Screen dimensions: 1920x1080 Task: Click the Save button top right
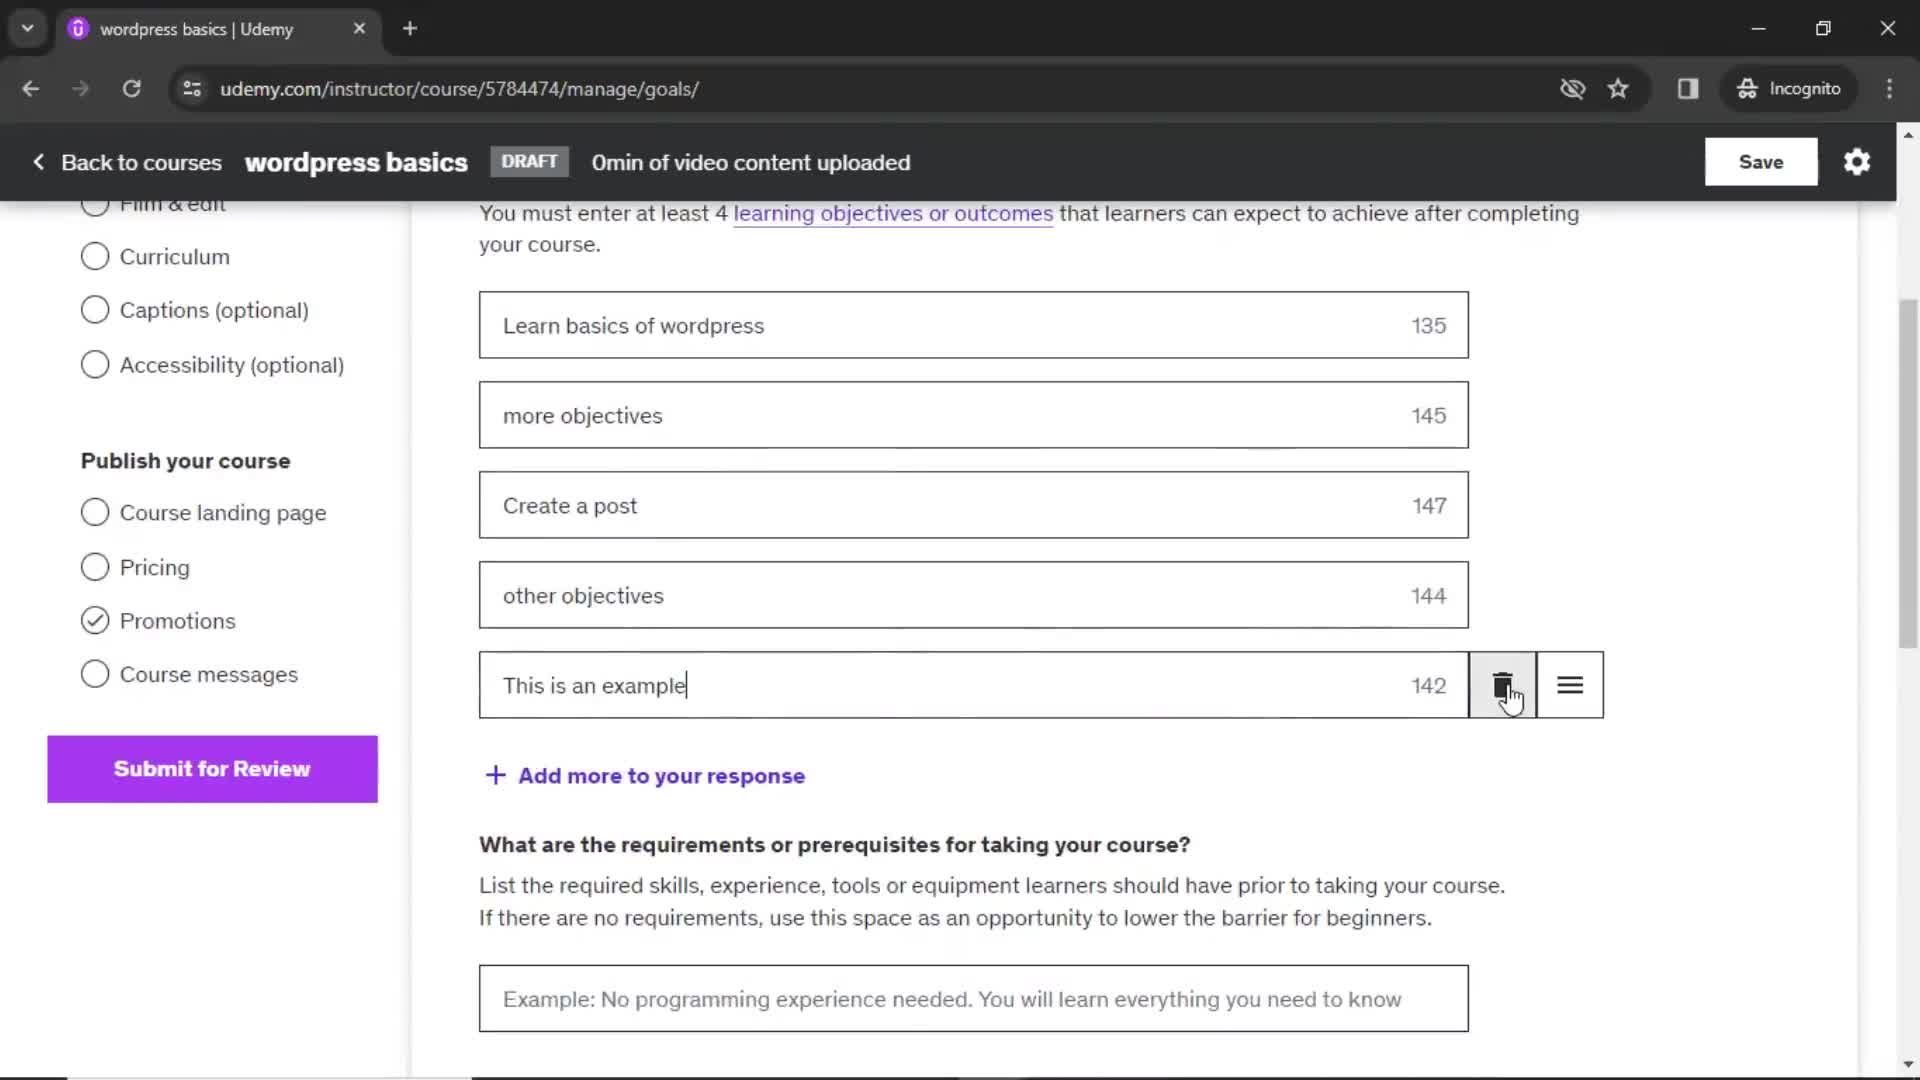pyautogui.click(x=1762, y=162)
